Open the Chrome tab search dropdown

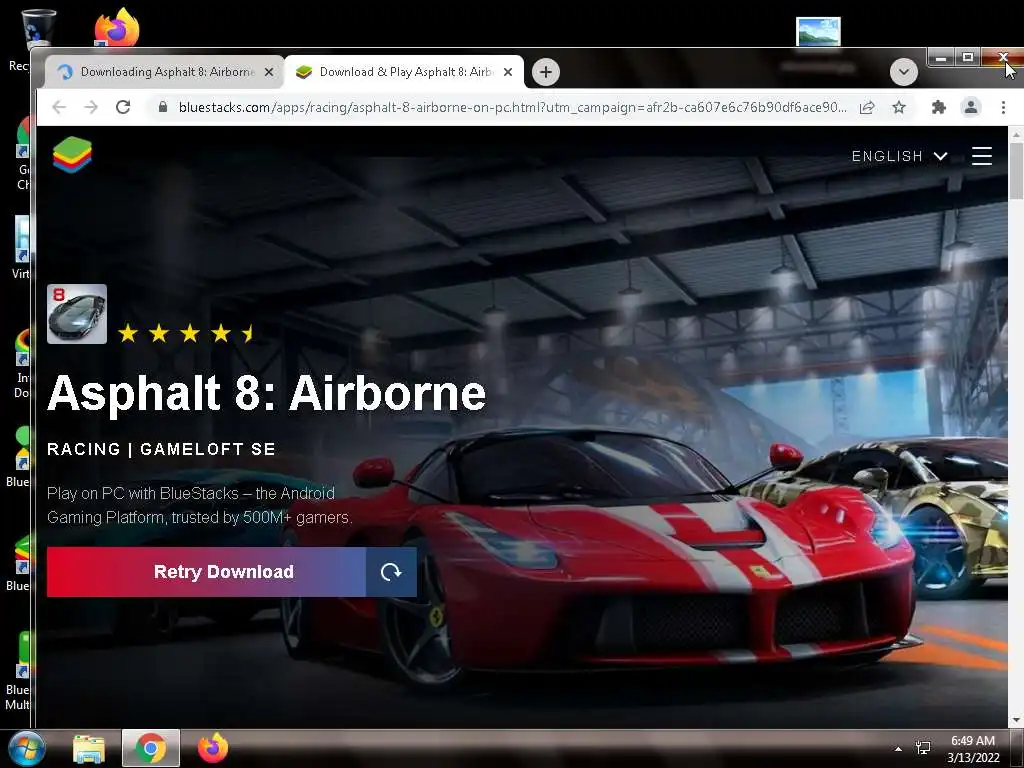(x=904, y=72)
